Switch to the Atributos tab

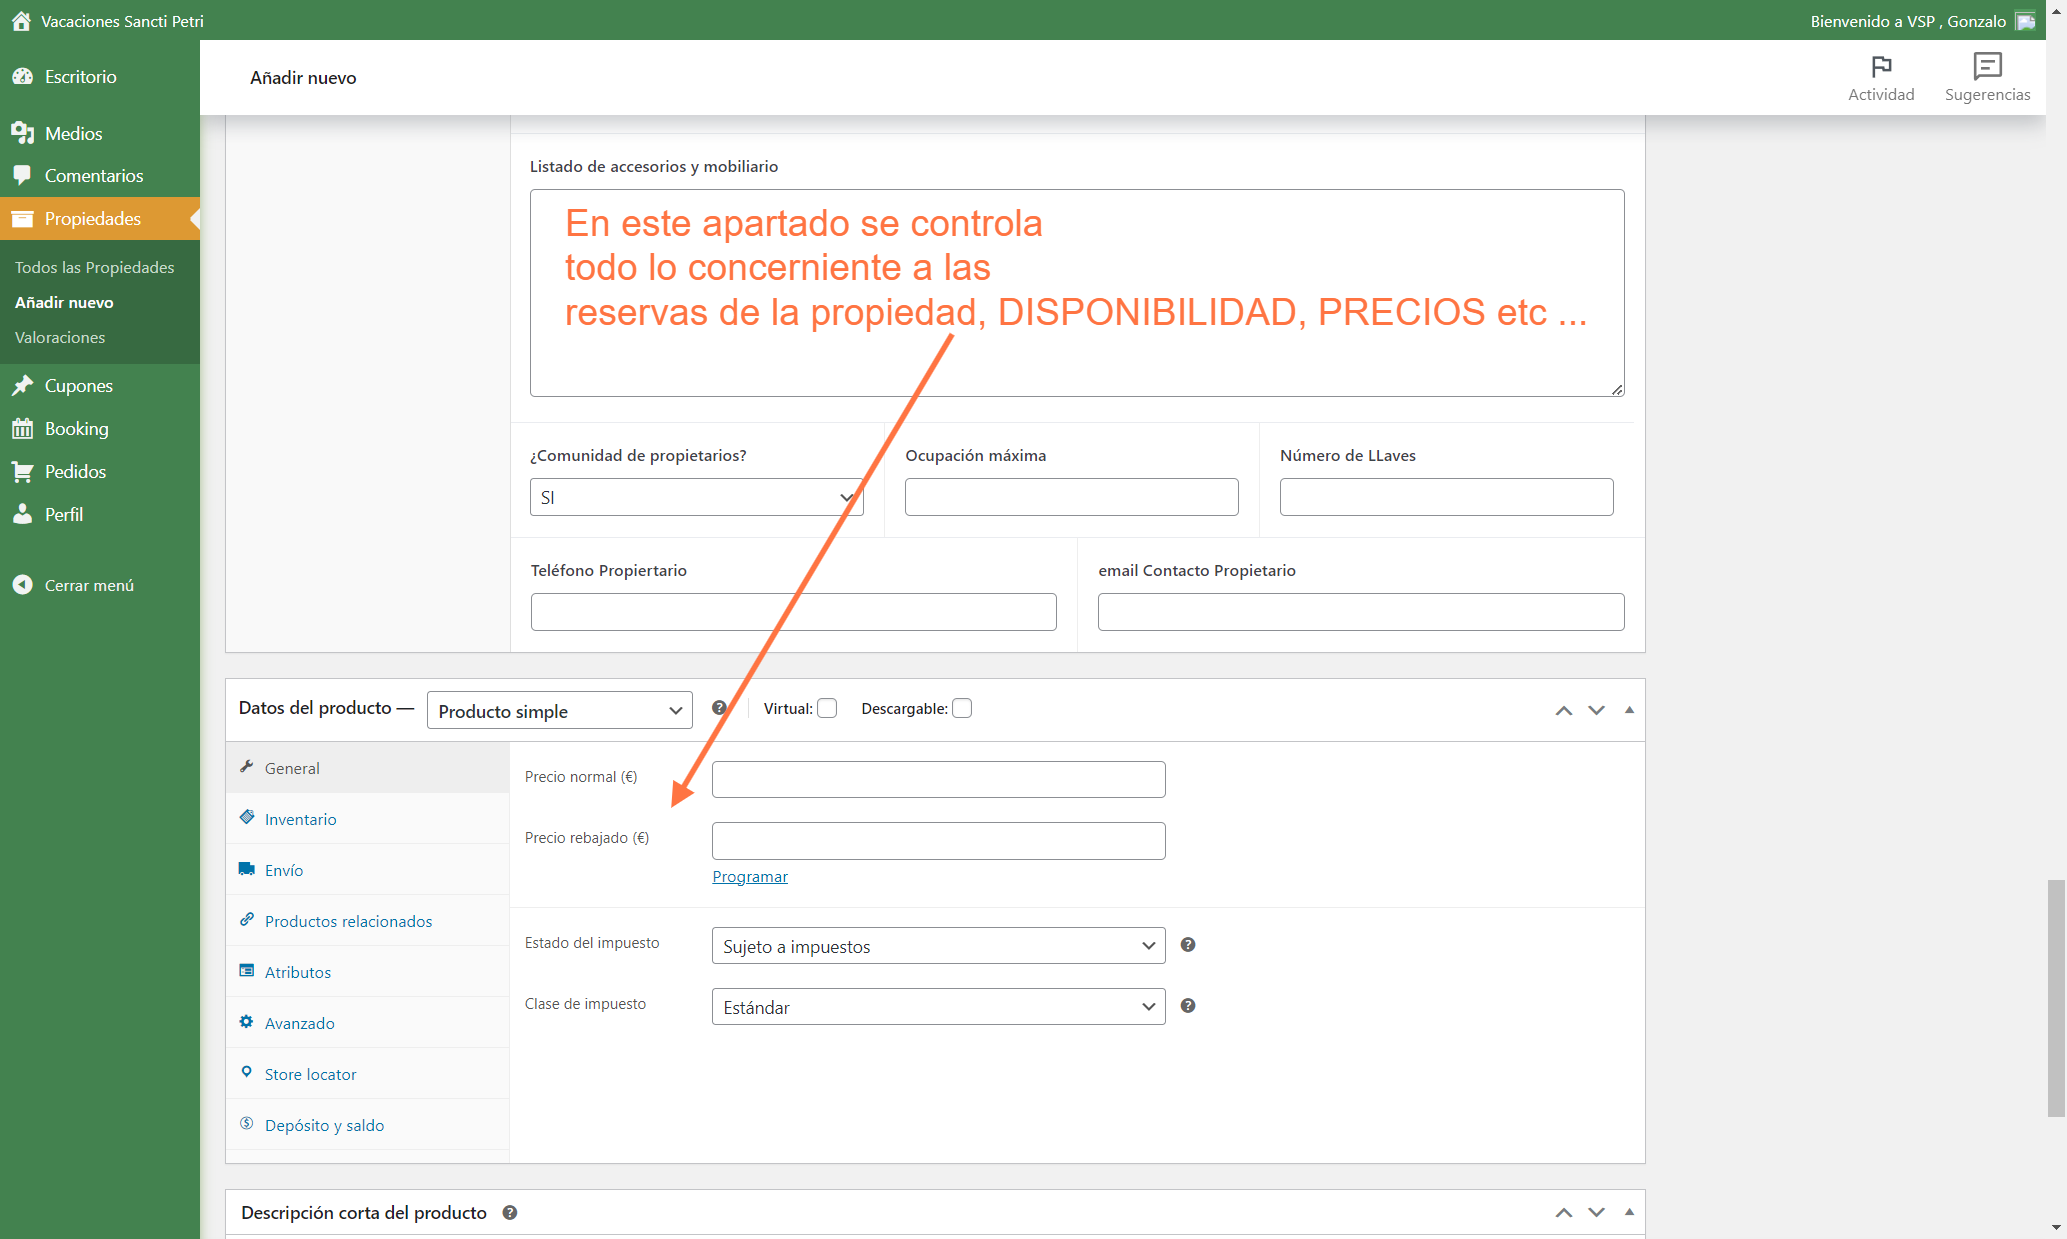(368, 972)
